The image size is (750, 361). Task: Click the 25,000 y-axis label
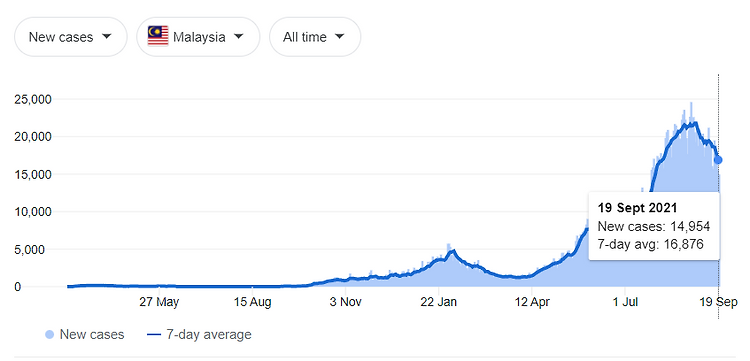[33, 99]
